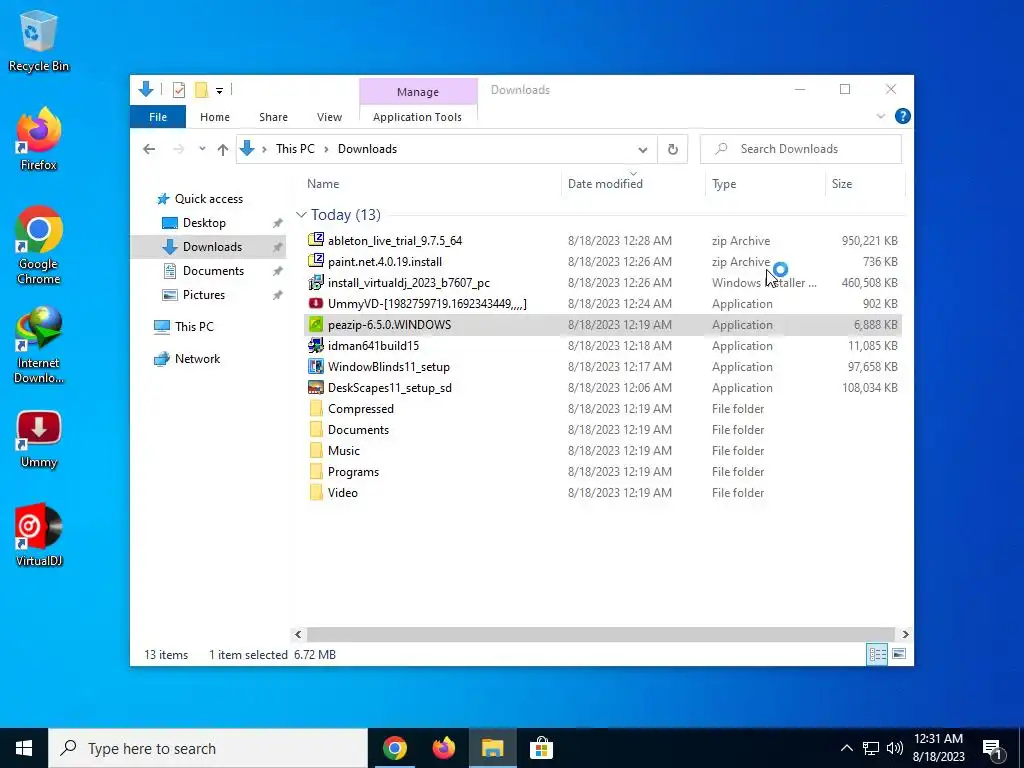Select the WindowBlinds11_setup file icon
1024x768 pixels.
coord(315,366)
